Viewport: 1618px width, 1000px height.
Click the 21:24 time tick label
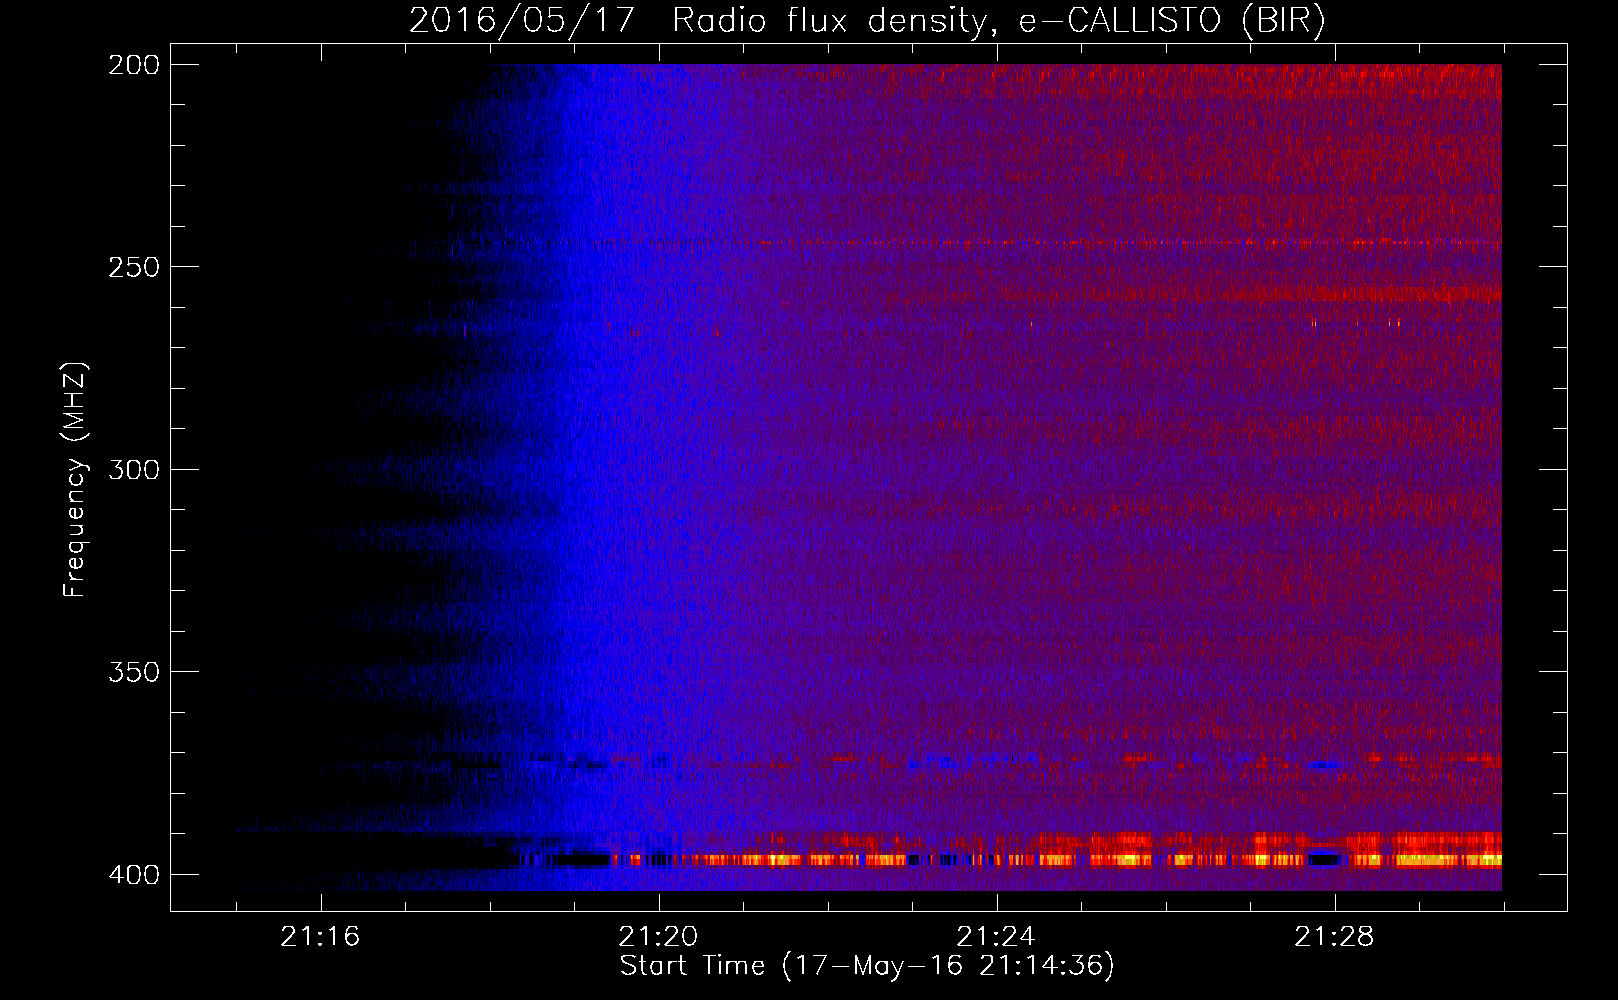(x=996, y=936)
